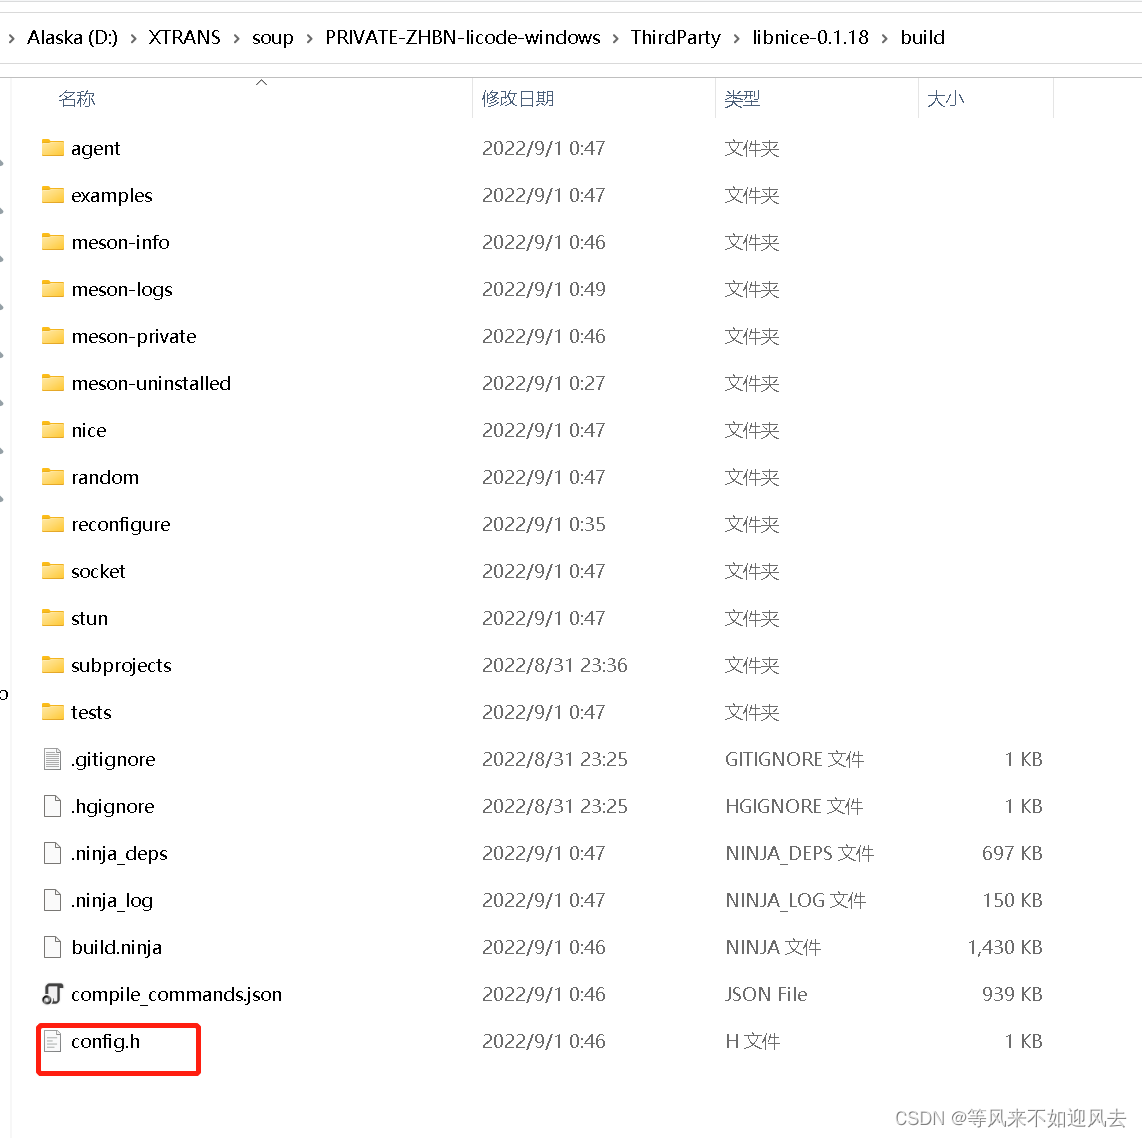The height and width of the screenshot is (1138, 1142).
Task: Select the config.h file icon
Action: [52, 1041]
